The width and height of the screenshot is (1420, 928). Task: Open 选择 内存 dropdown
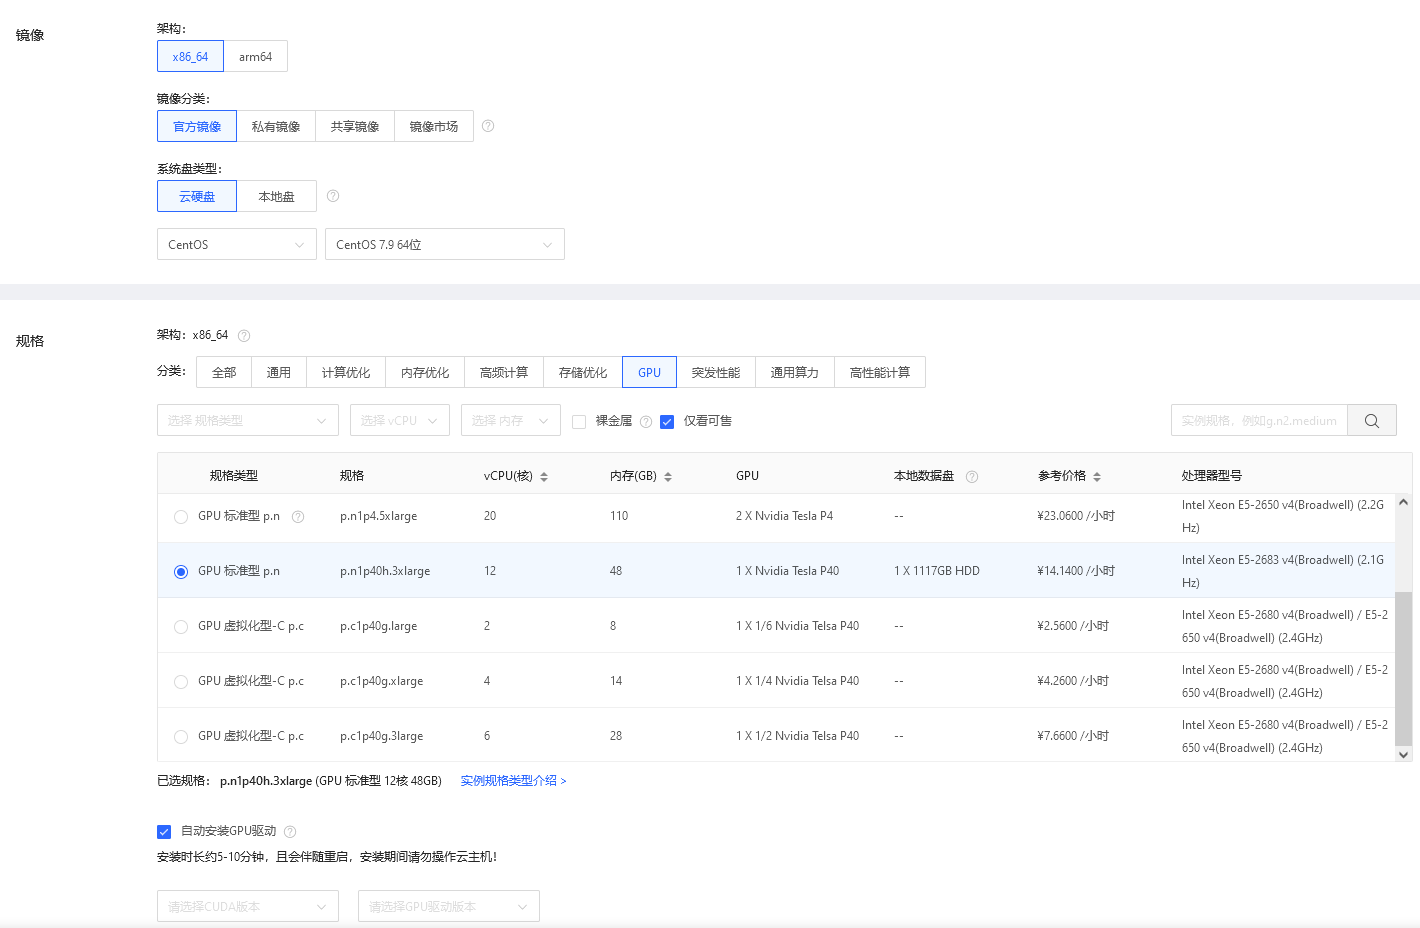click(511, 421)
